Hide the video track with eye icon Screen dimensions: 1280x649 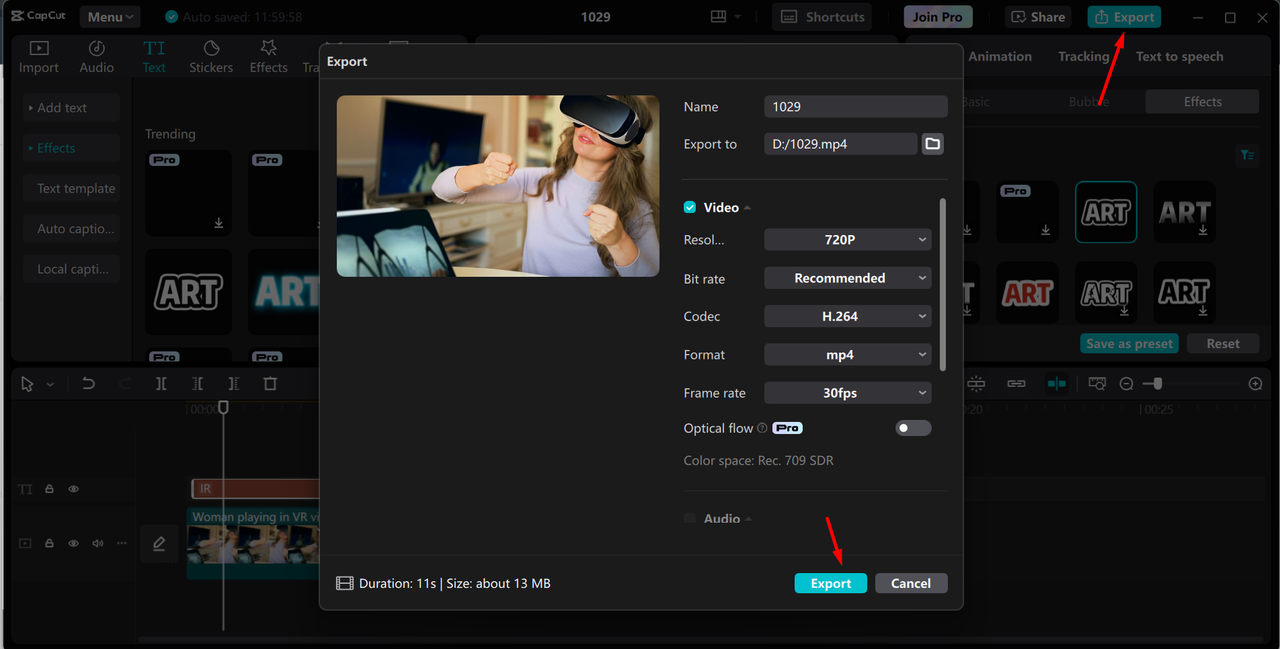click(x=73, y=543)
